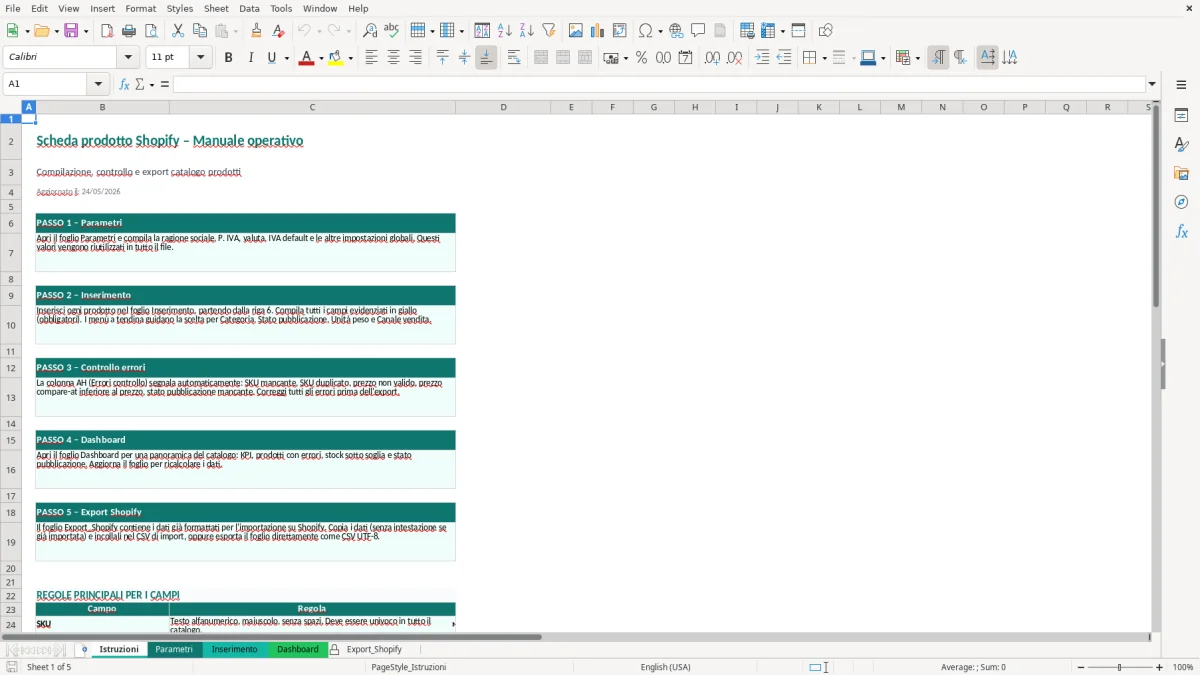The height and width of the screenshot is (675, 1200).
Task: Open the Tools menu
Action: (x=281, y=8)
